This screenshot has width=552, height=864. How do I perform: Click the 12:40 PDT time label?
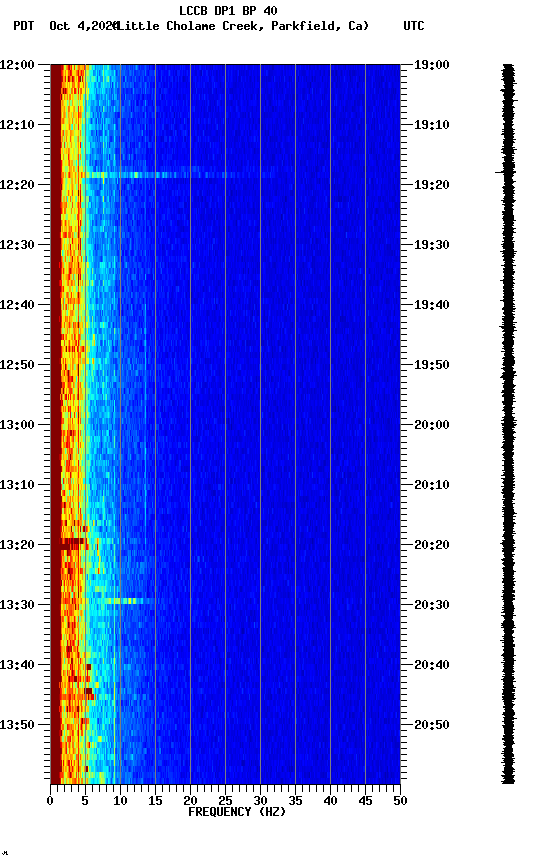pyautogui.click(x=17, y=305)
